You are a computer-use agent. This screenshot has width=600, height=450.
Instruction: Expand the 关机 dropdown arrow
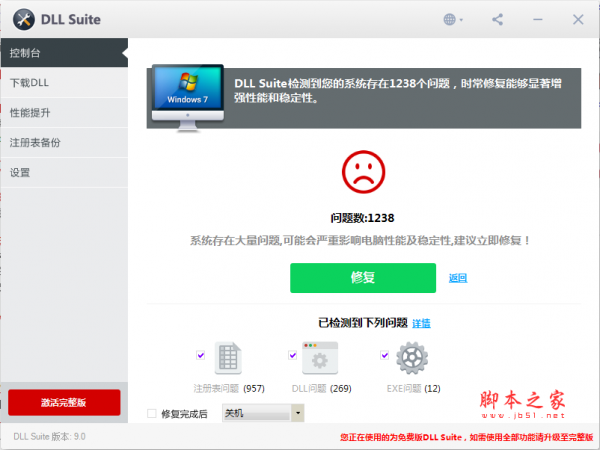298,413
